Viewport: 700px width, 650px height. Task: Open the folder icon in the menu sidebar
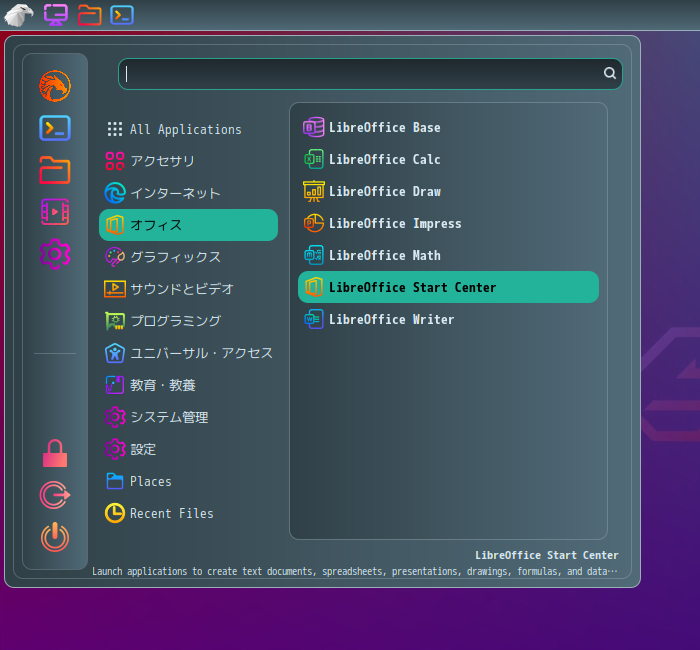coord(55,170)
